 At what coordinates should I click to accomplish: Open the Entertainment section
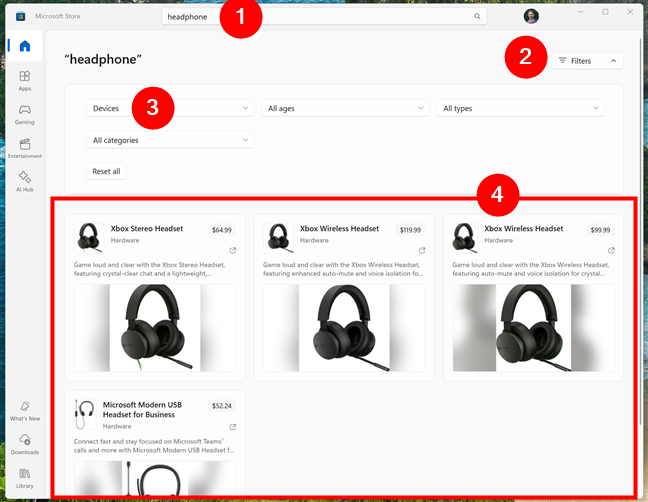click(25, 148)
